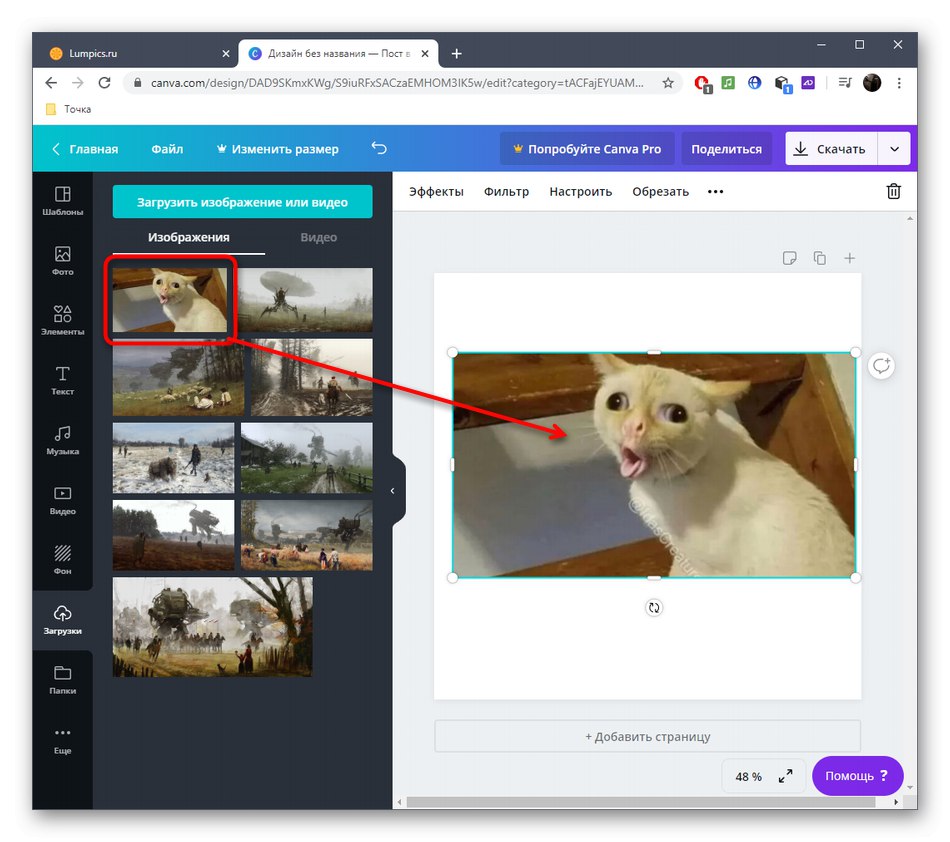
Task: Open the Элементы elements panel
Action: (62, 320)
